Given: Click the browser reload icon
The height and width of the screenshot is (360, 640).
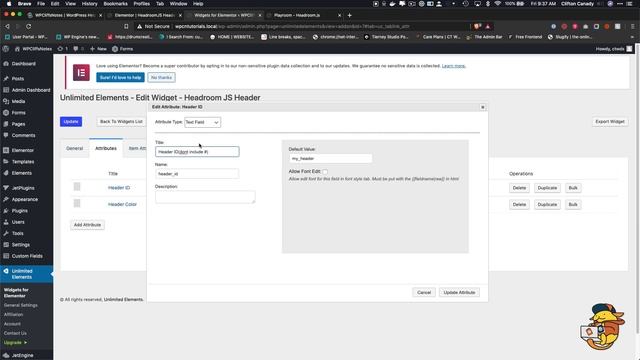Looking at the screenshot, I should coord(29,26).
